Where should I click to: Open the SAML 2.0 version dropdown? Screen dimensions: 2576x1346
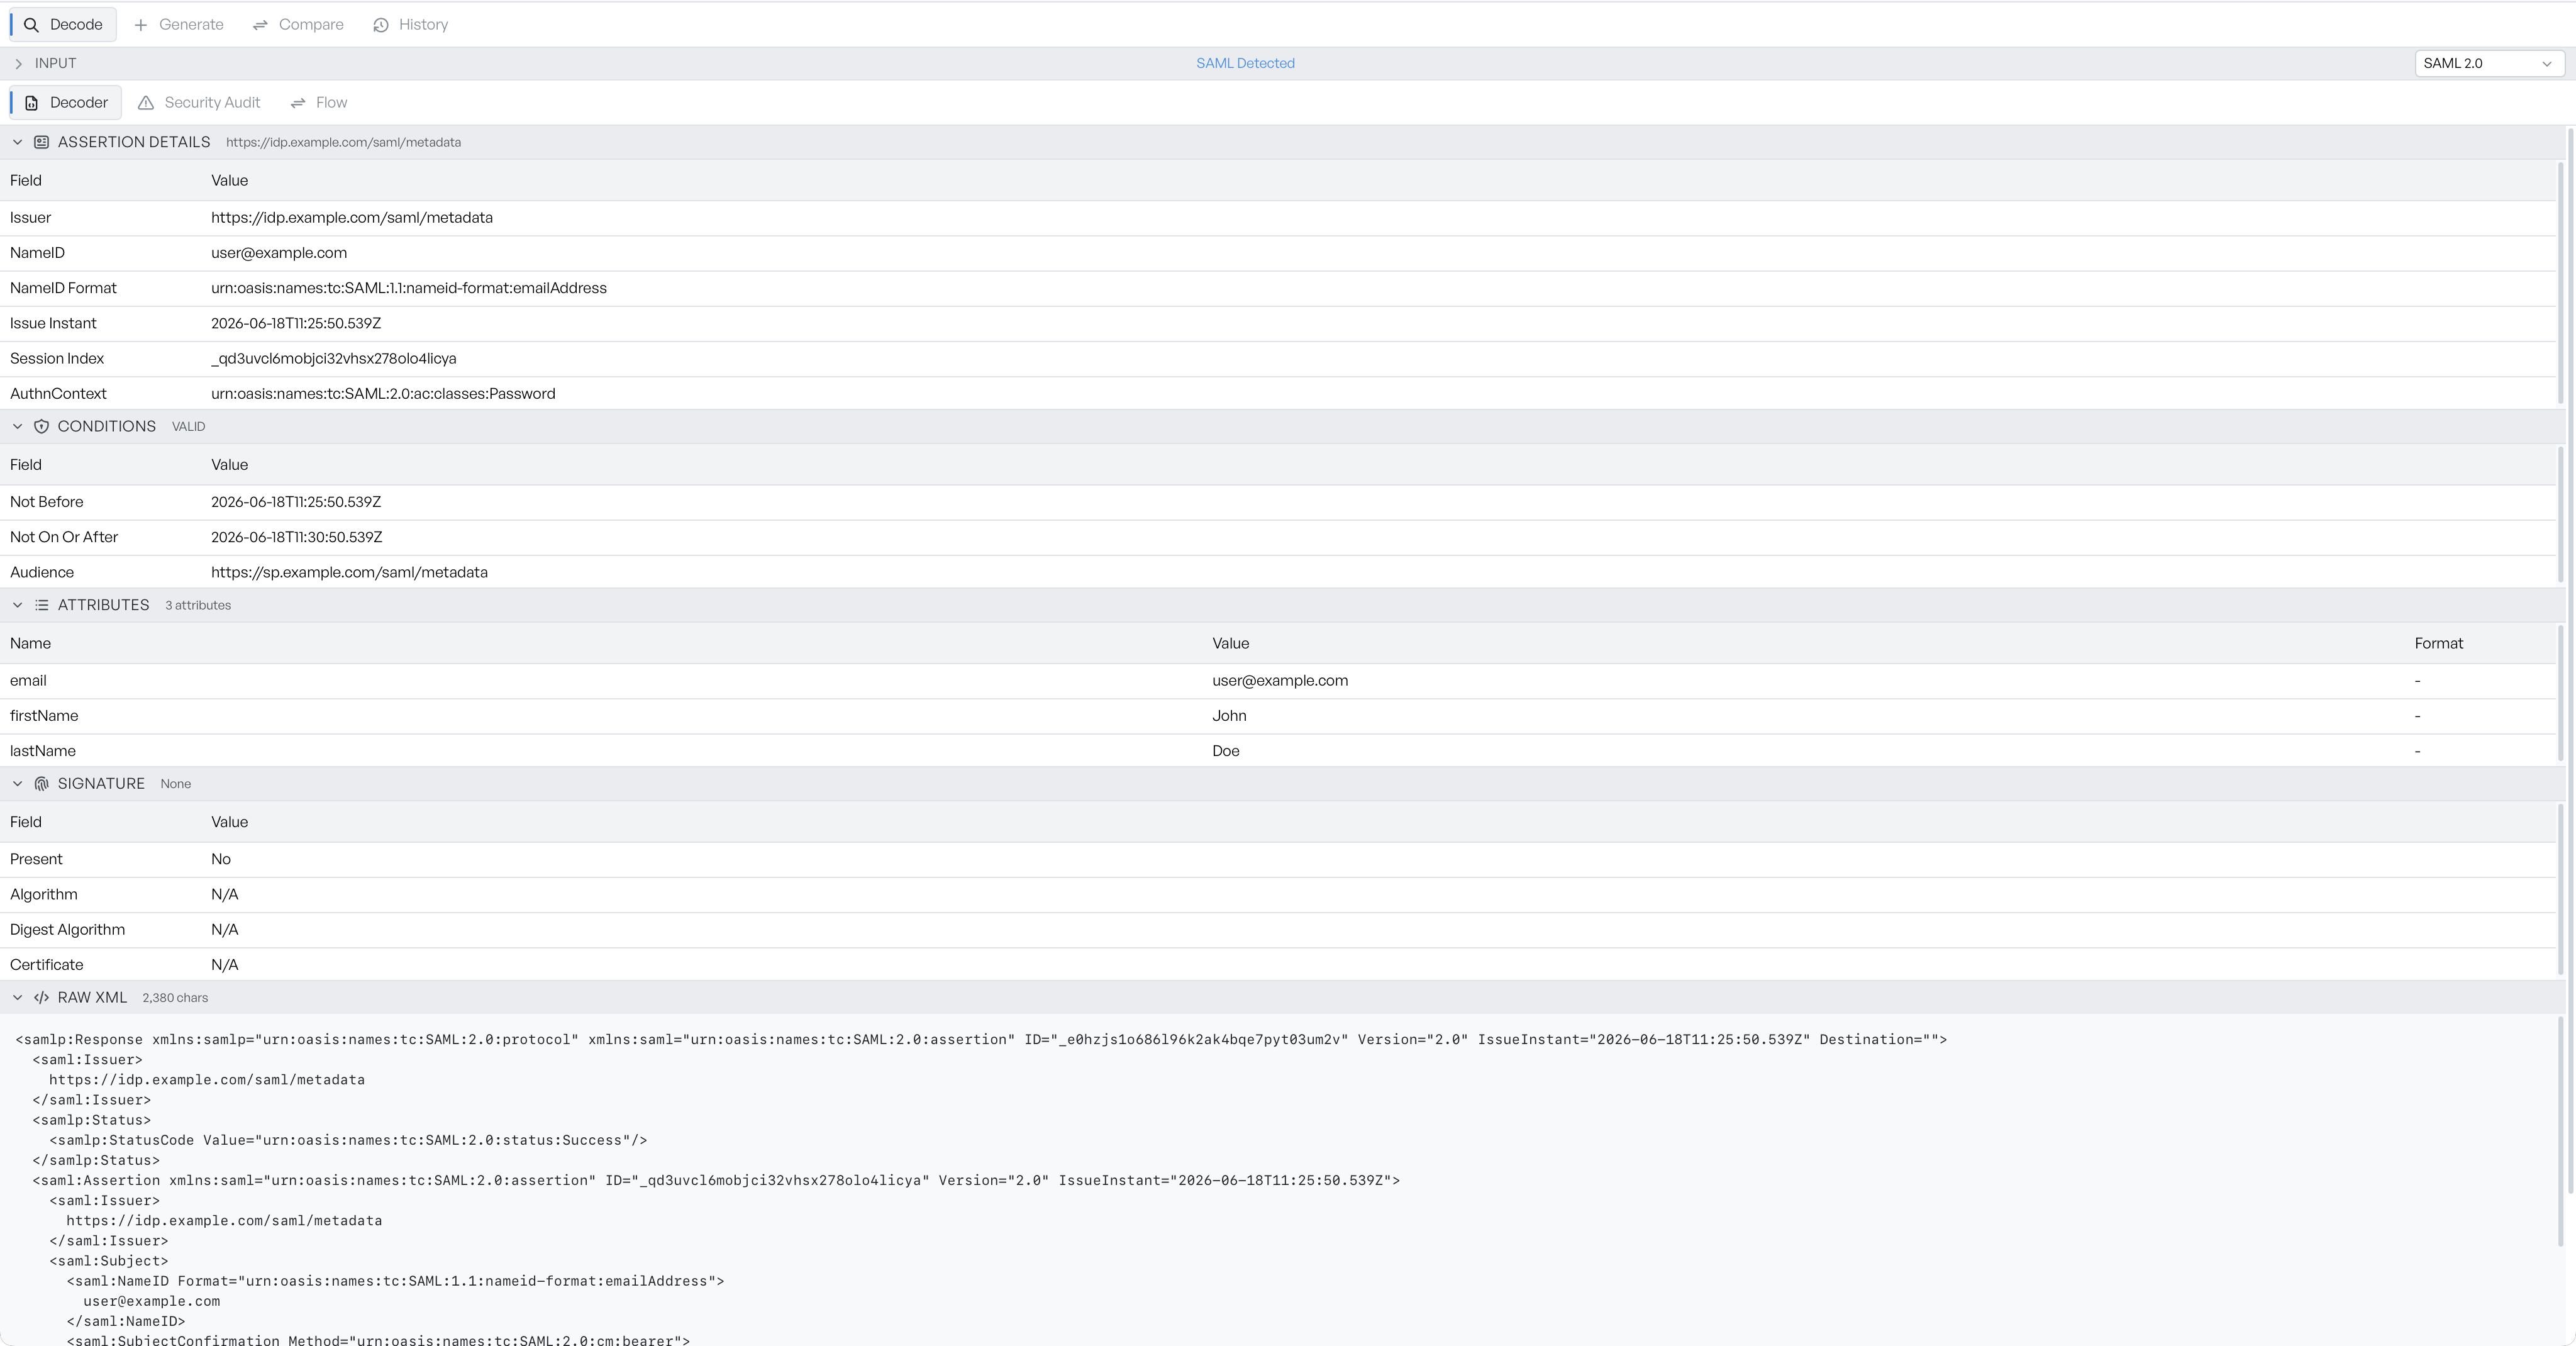point(2489,63)
